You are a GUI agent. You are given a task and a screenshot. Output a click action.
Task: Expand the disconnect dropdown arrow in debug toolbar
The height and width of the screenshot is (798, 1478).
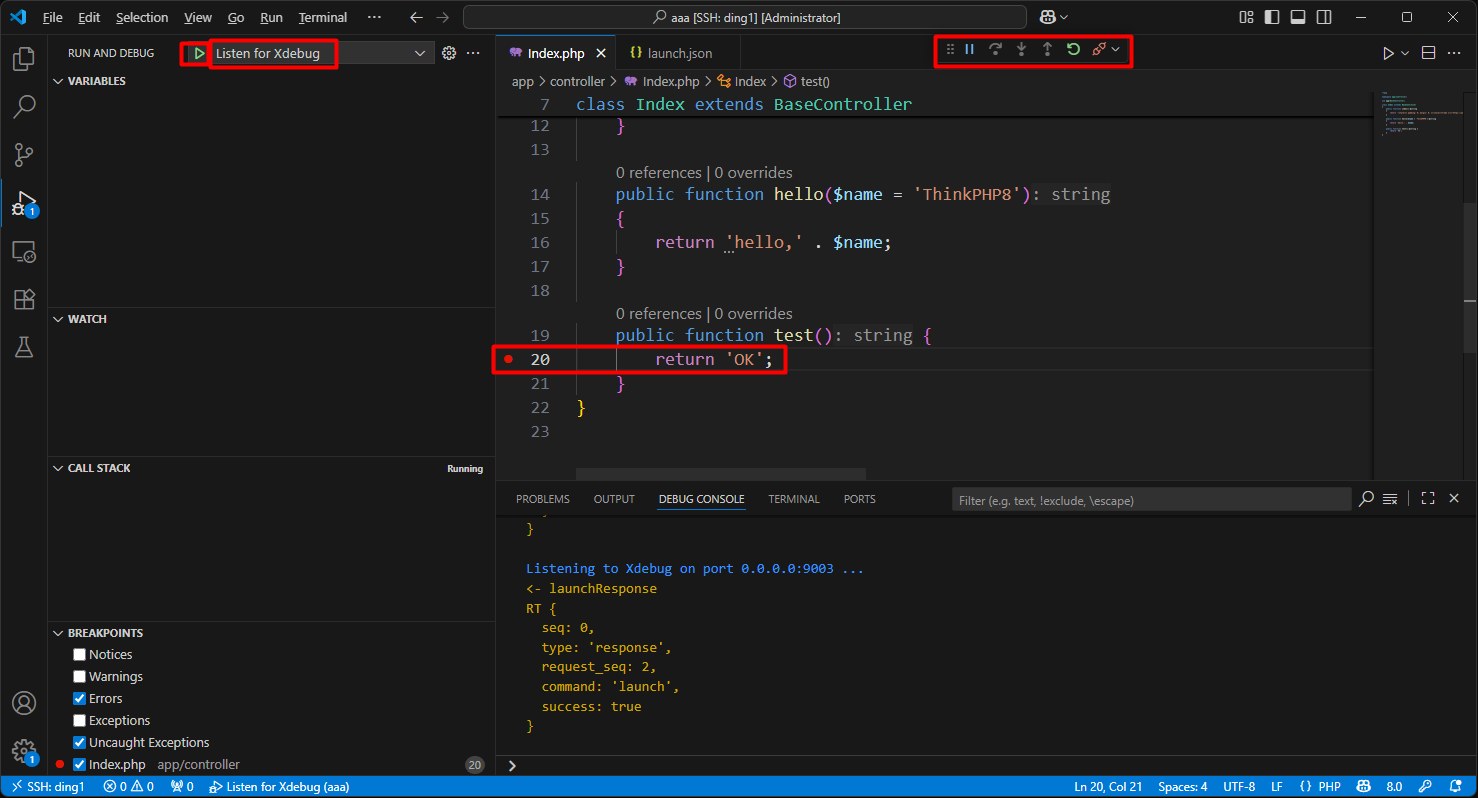tap(1115, 49)
